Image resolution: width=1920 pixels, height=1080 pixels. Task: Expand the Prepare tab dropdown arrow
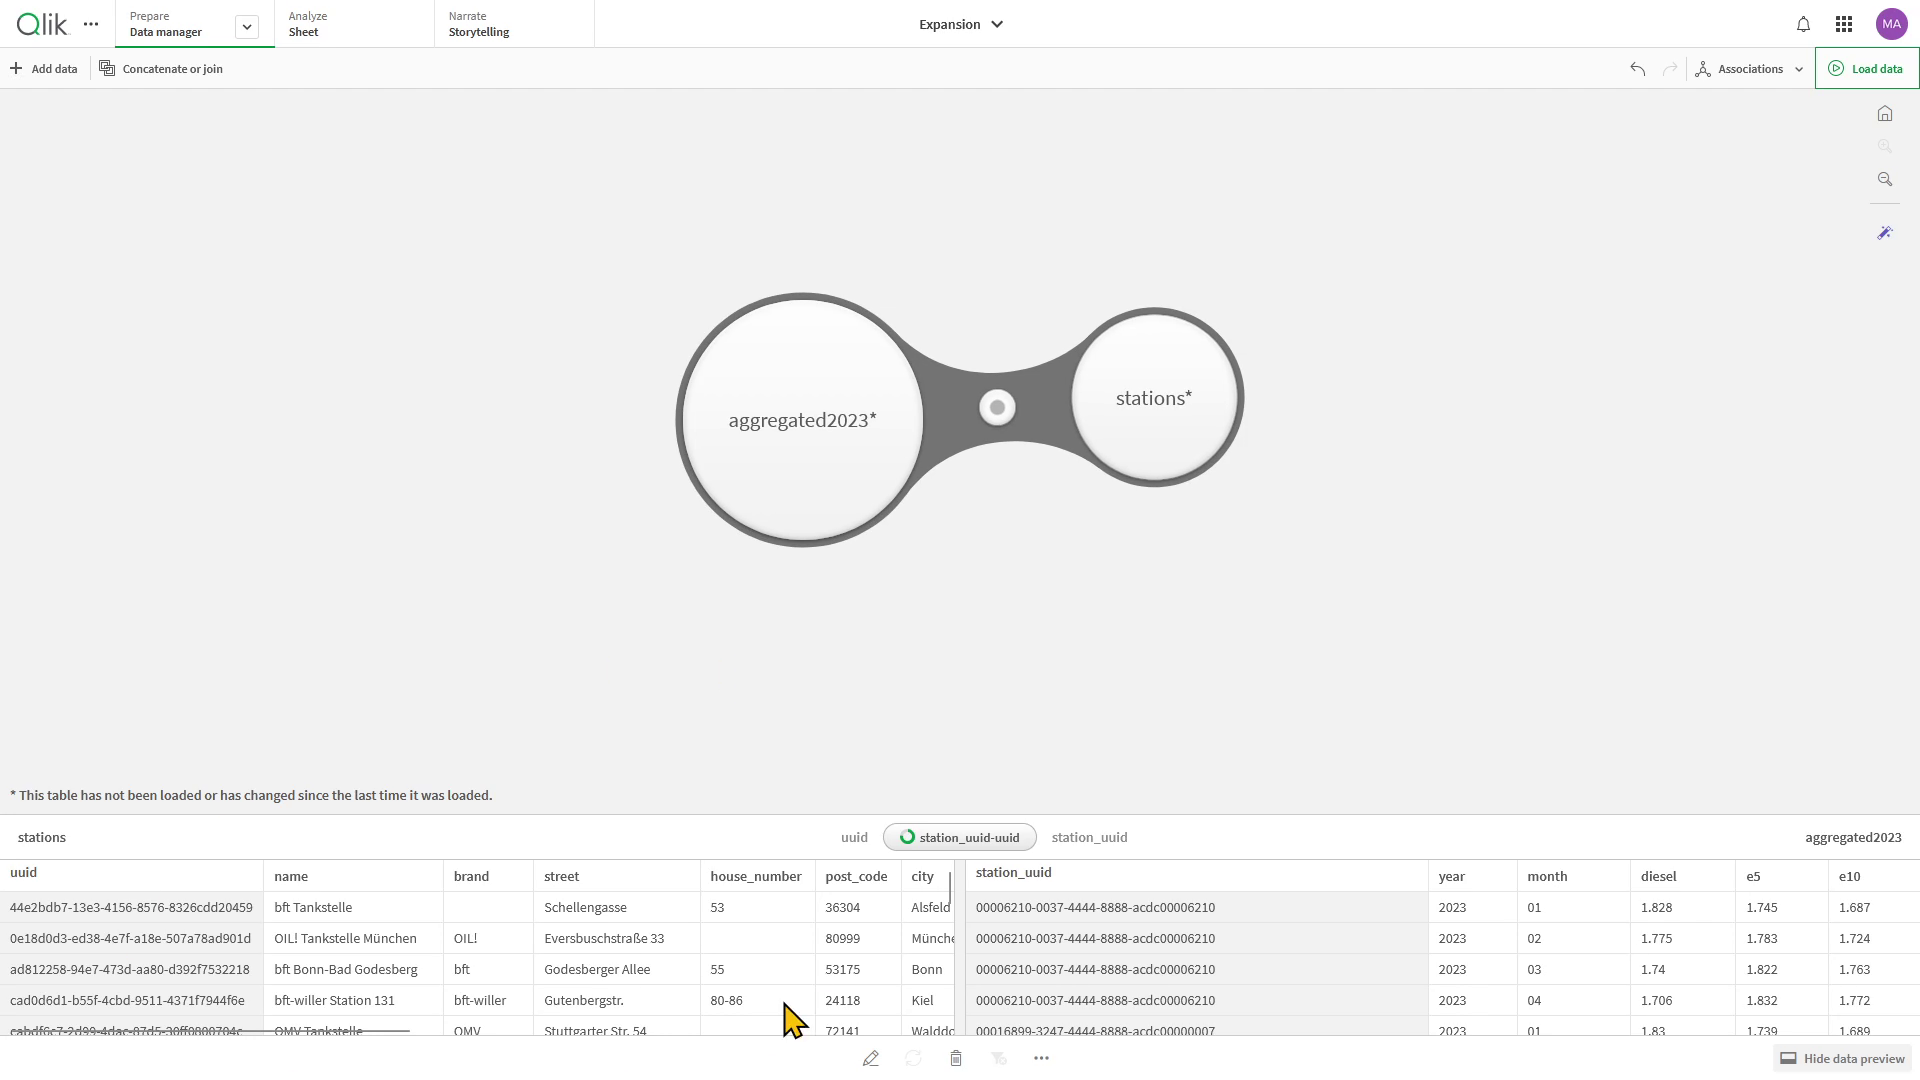[247, 27]
